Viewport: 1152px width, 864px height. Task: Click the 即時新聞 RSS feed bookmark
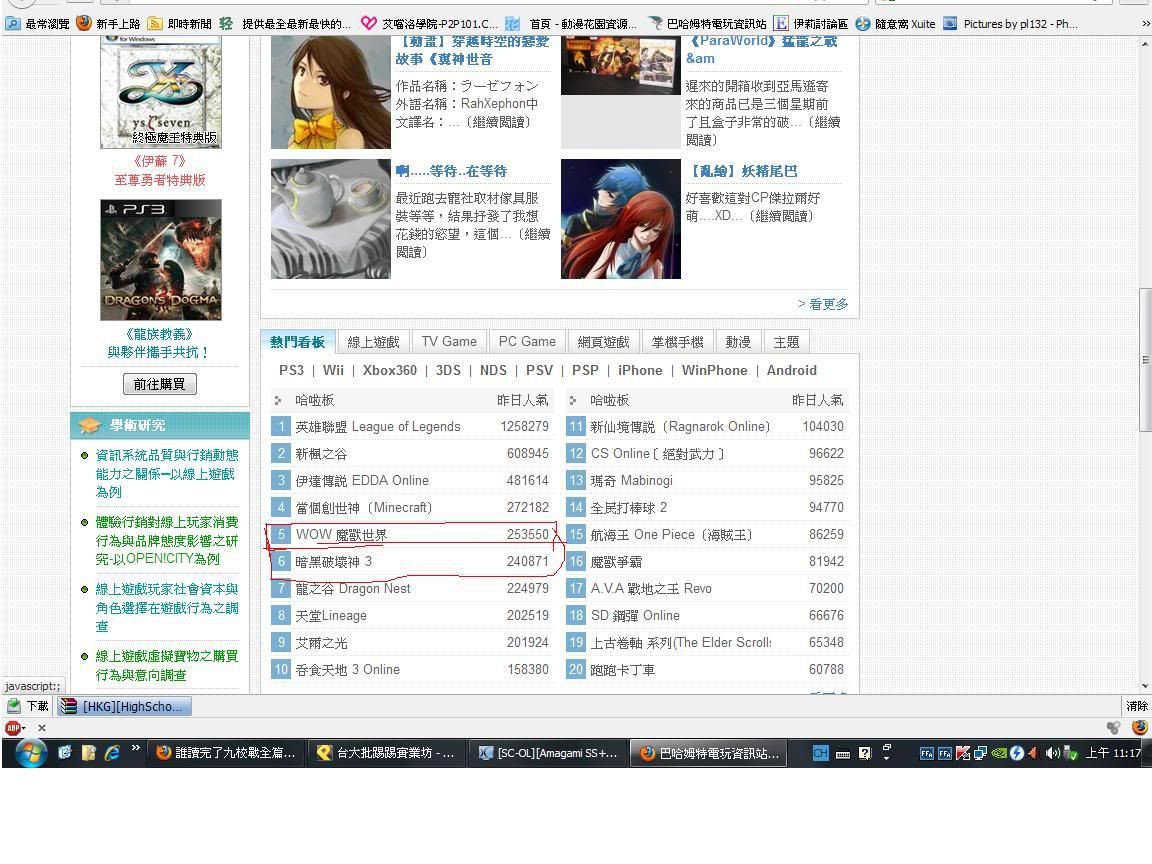179,23
